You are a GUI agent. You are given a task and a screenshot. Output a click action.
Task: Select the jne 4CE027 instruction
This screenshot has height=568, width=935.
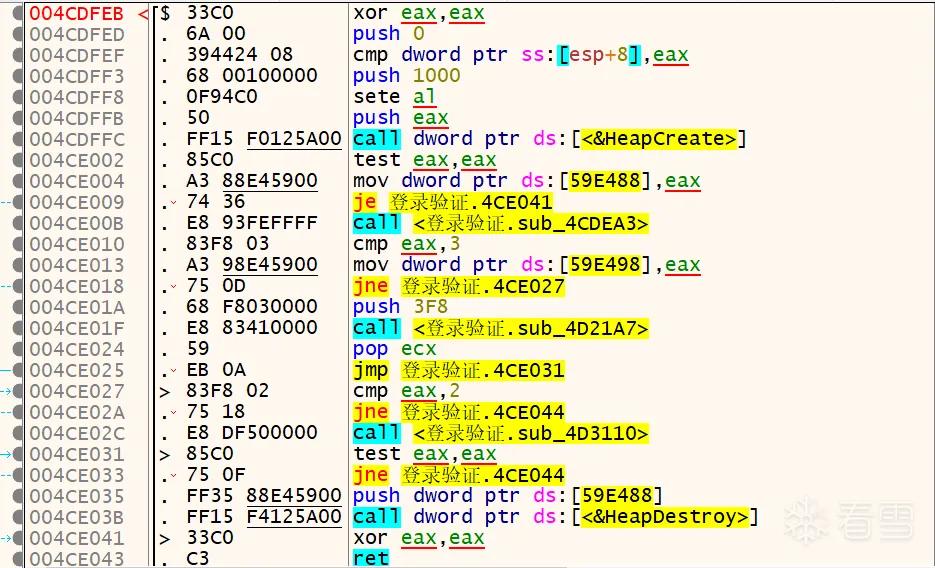[x=459, y=286]
